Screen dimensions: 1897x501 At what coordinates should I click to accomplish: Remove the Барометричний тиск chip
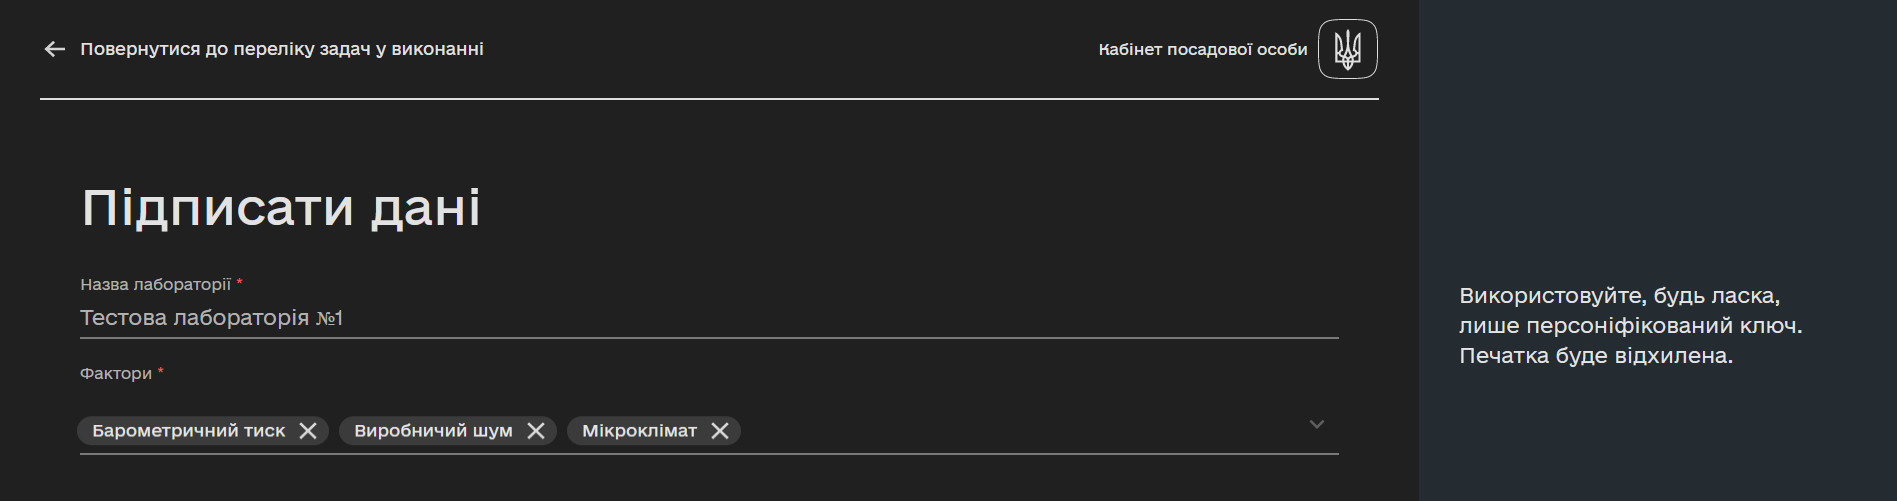(x=308, y=431)
